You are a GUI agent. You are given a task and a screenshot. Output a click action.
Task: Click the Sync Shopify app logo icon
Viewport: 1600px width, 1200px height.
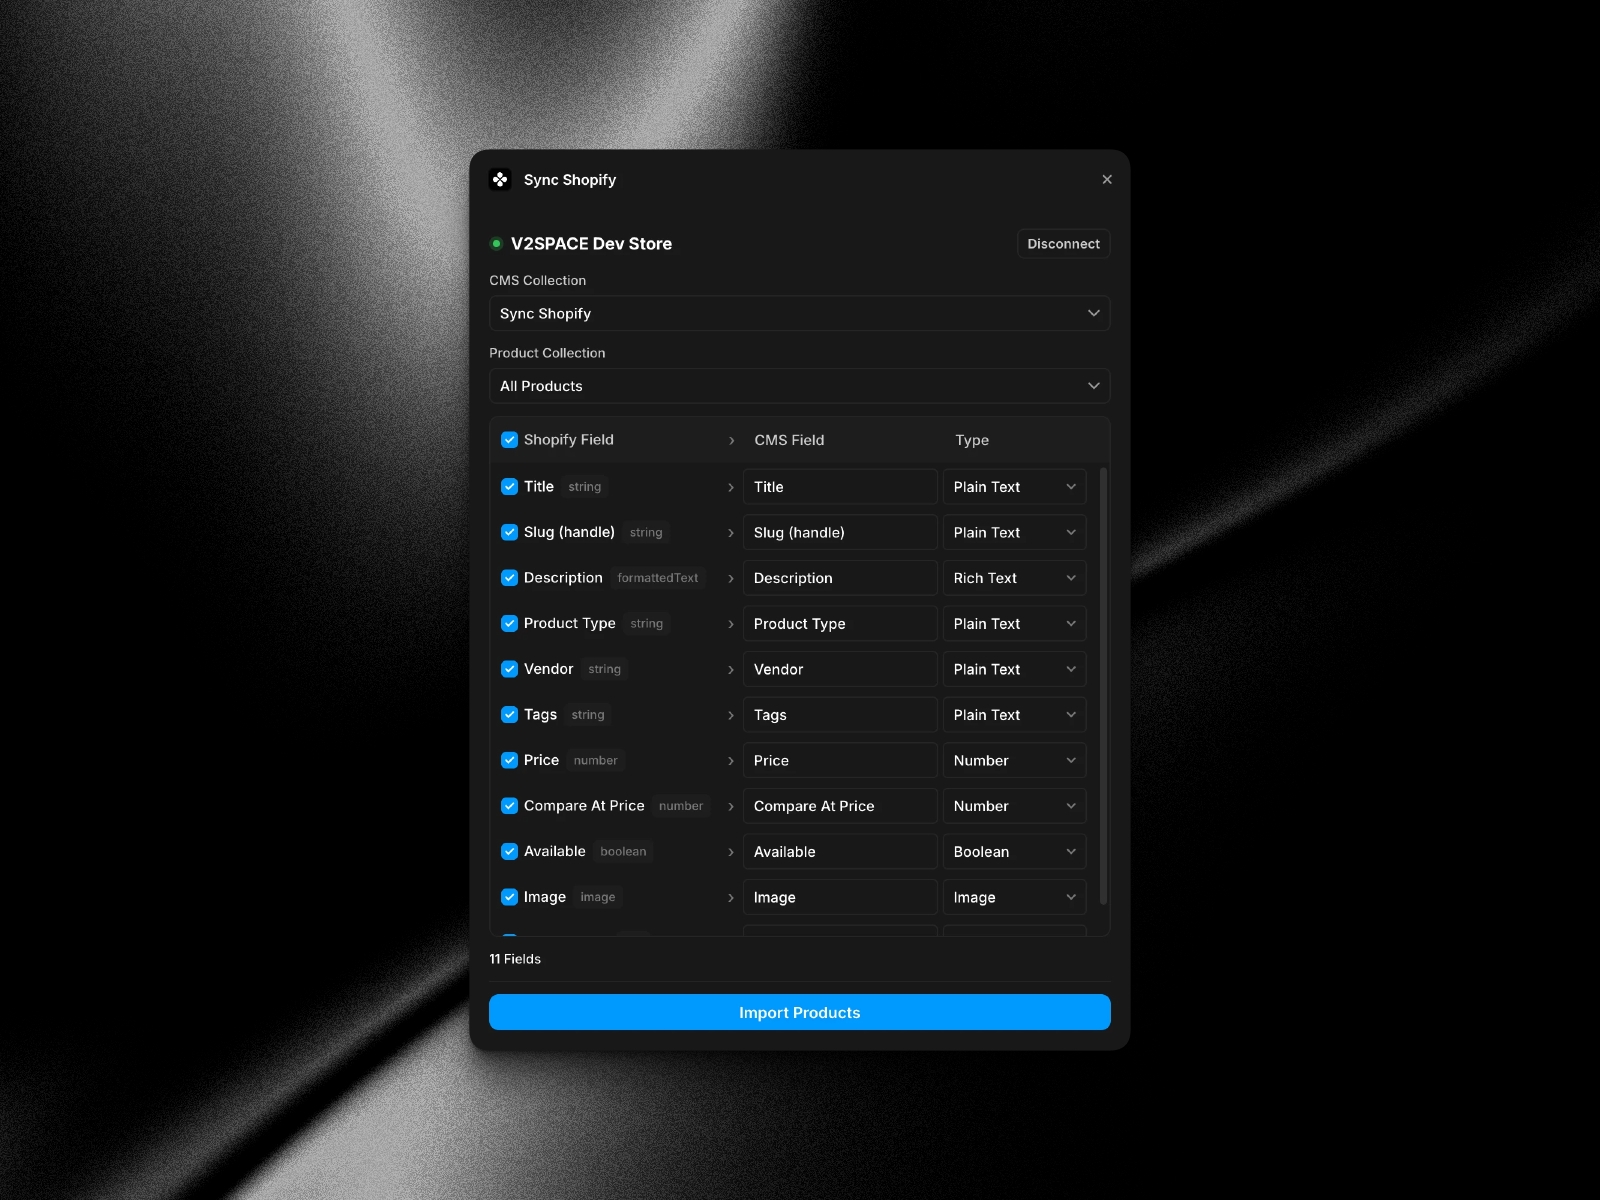[x=502, y=180]
